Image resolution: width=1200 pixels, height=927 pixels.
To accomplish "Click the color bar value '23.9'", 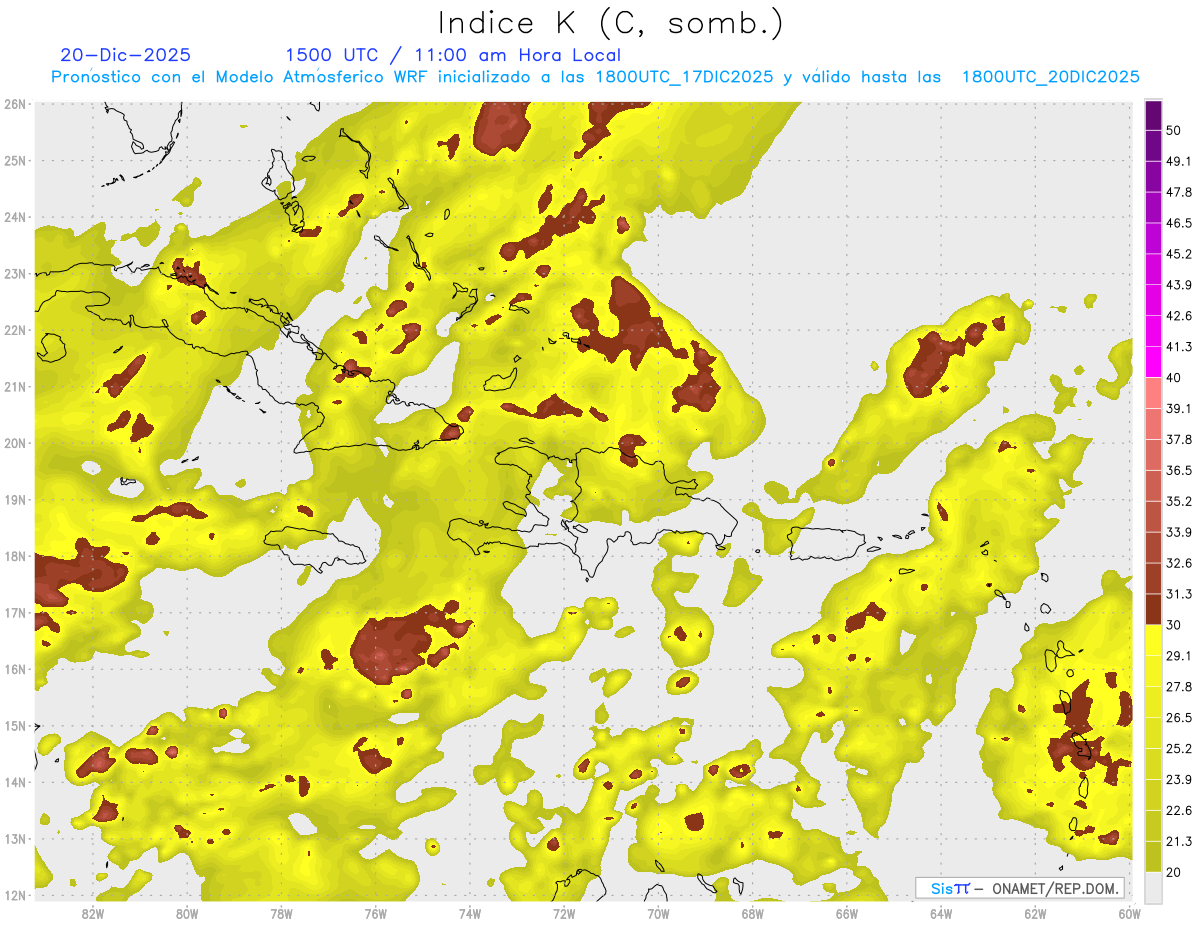I will (x=1178, y=779).
